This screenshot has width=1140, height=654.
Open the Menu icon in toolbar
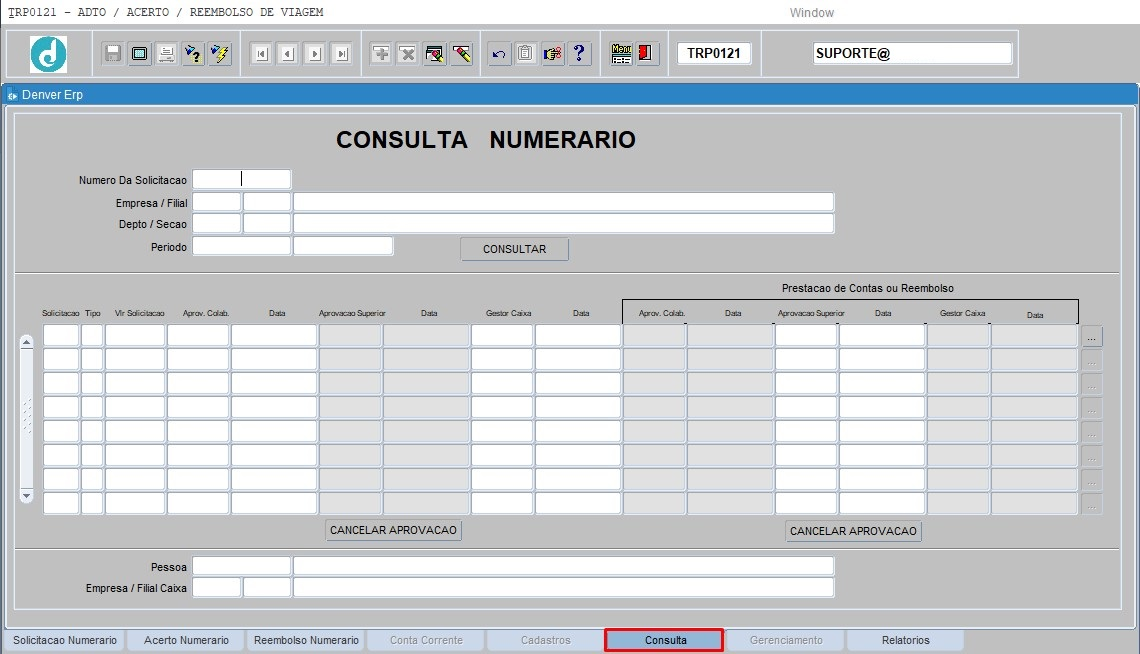[621, 54]
